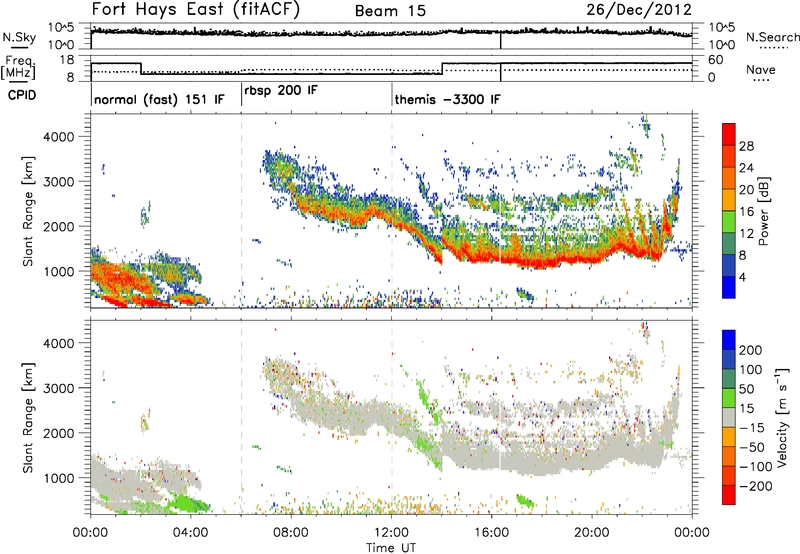The width and height of the screenshot is (800, 554).
Task: Click the dashed 12:00 marker in velocity panel
Action: [392, 417]
